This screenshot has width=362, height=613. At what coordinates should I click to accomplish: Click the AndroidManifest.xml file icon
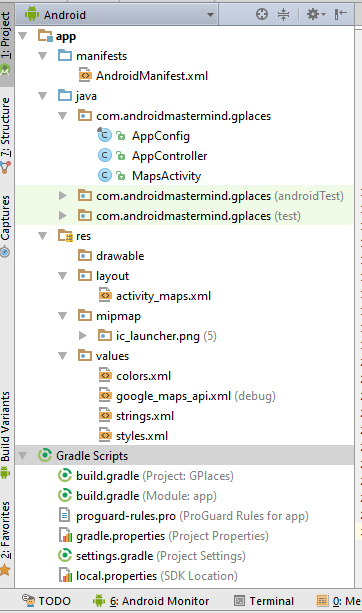click(85, 75)
